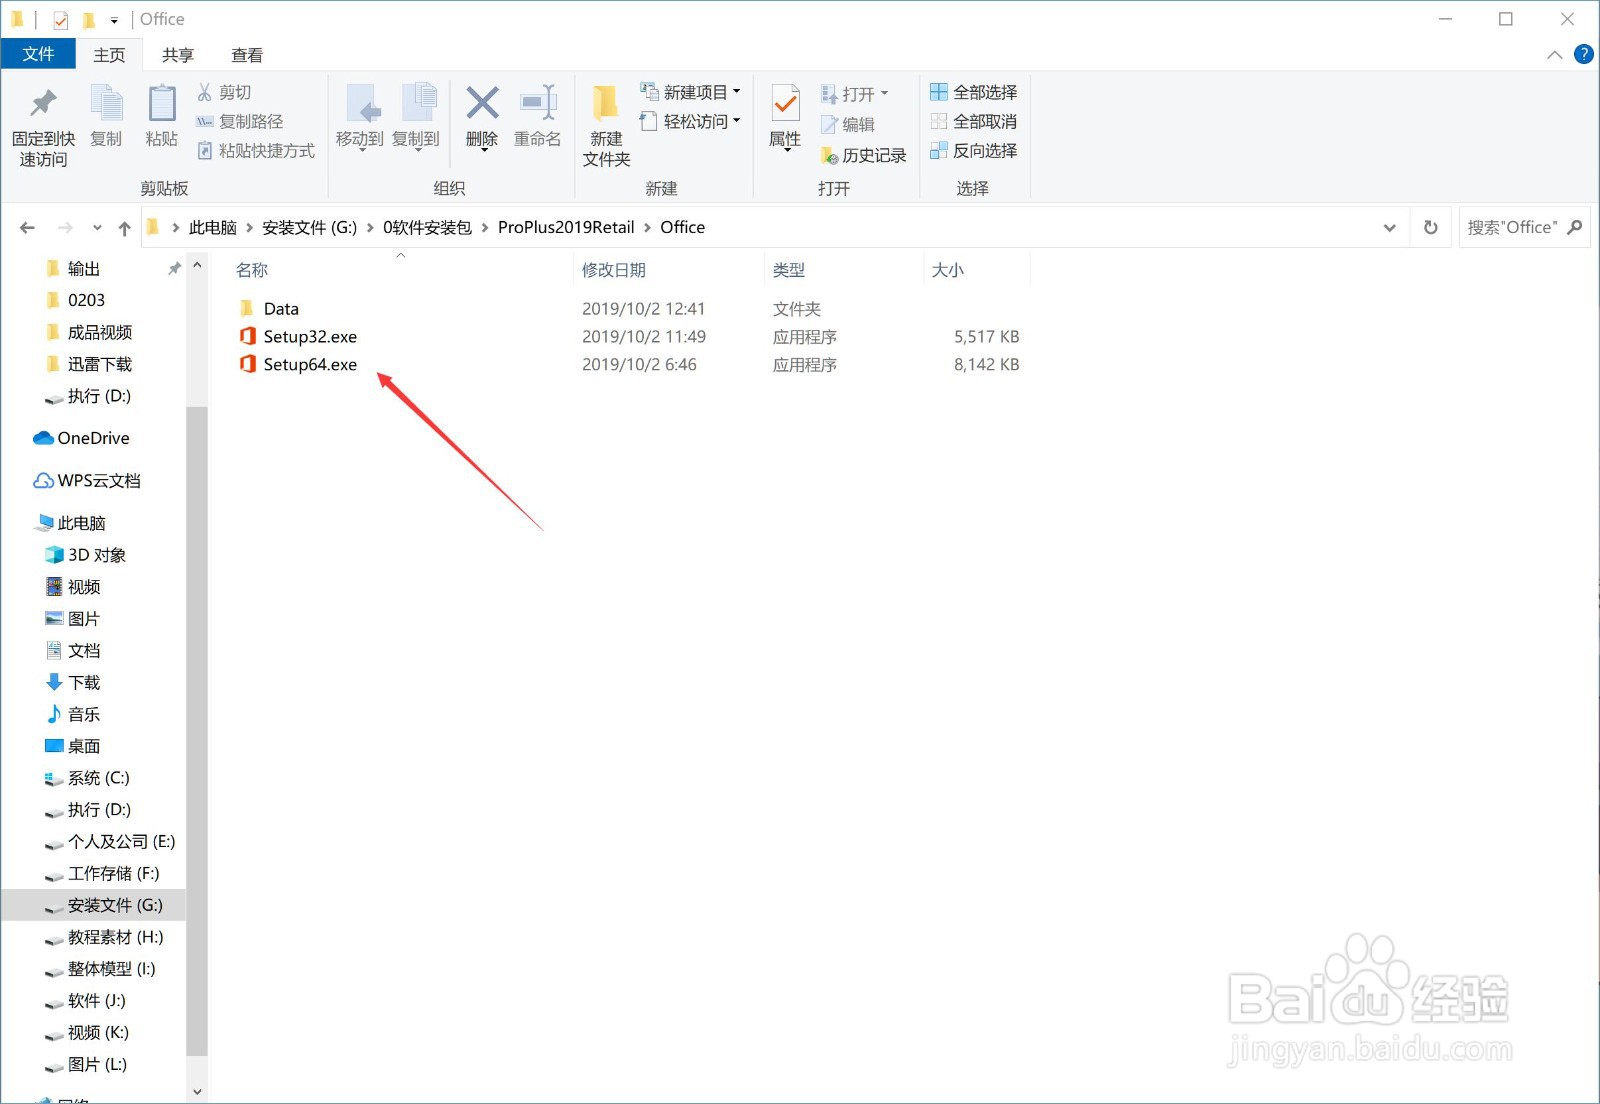
Task: Click Invert Selection (反向选择)
Action: pos(974,150)
